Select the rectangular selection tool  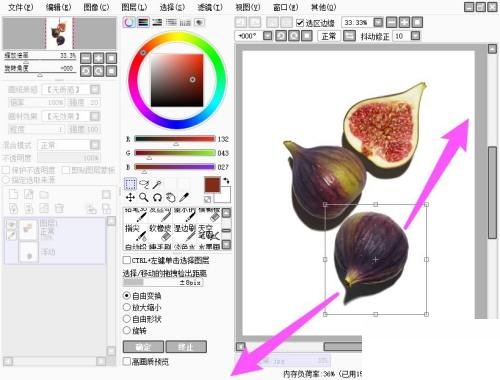pyautogui.click(x=130, y=184)
